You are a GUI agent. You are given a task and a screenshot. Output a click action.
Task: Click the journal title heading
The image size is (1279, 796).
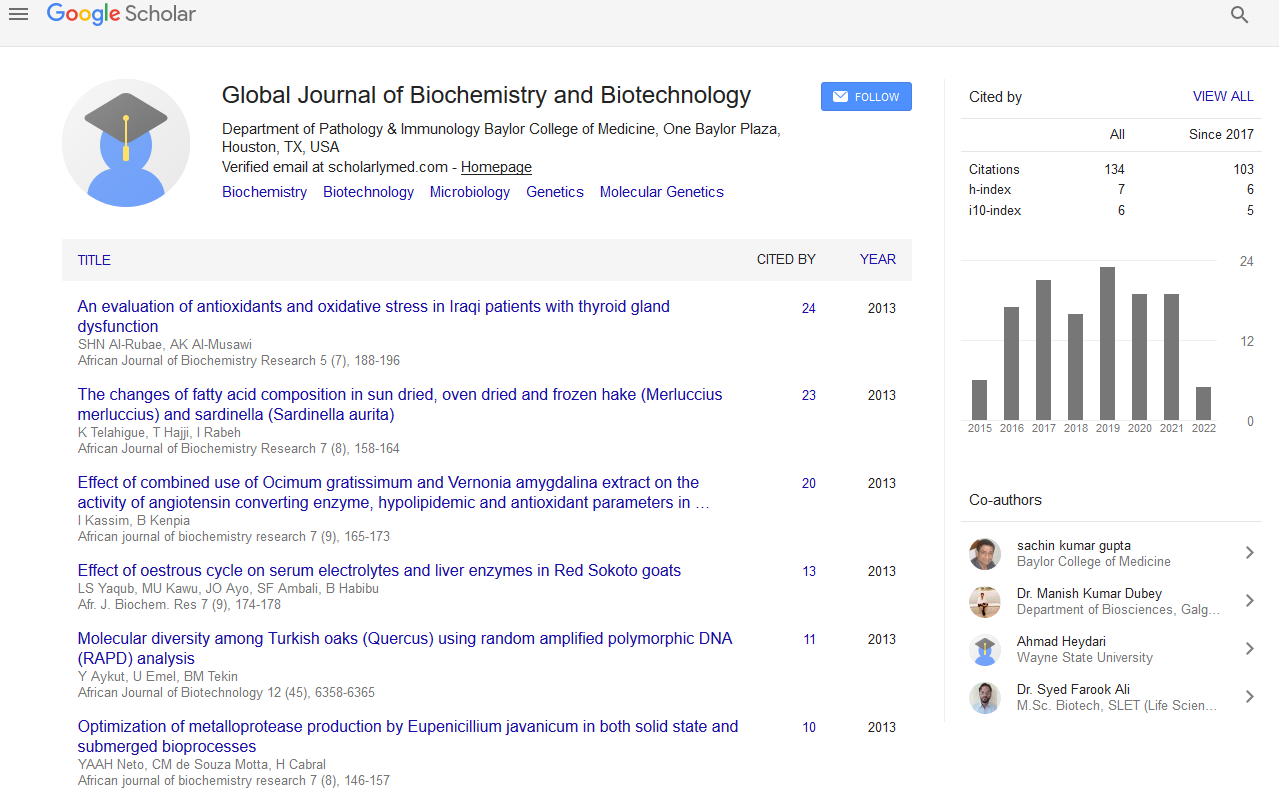[486, 95]
